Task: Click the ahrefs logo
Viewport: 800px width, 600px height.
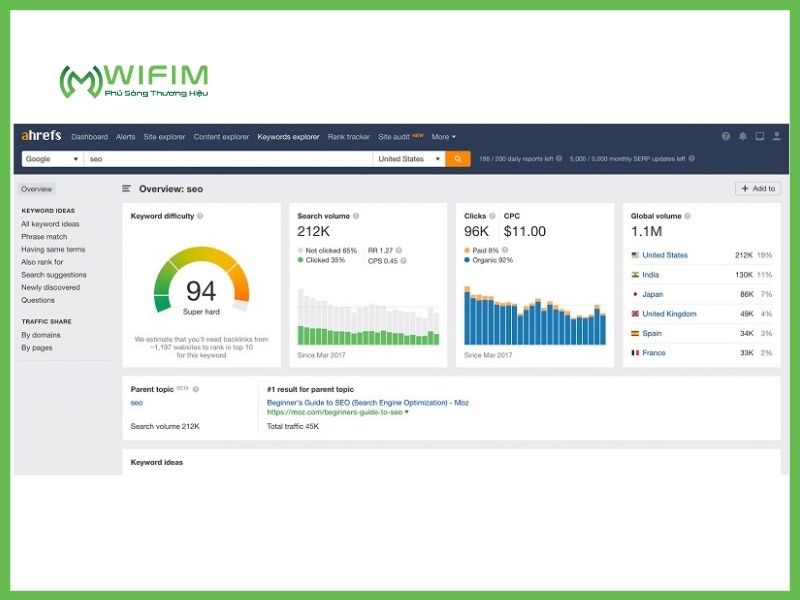Action: (42, 137)
